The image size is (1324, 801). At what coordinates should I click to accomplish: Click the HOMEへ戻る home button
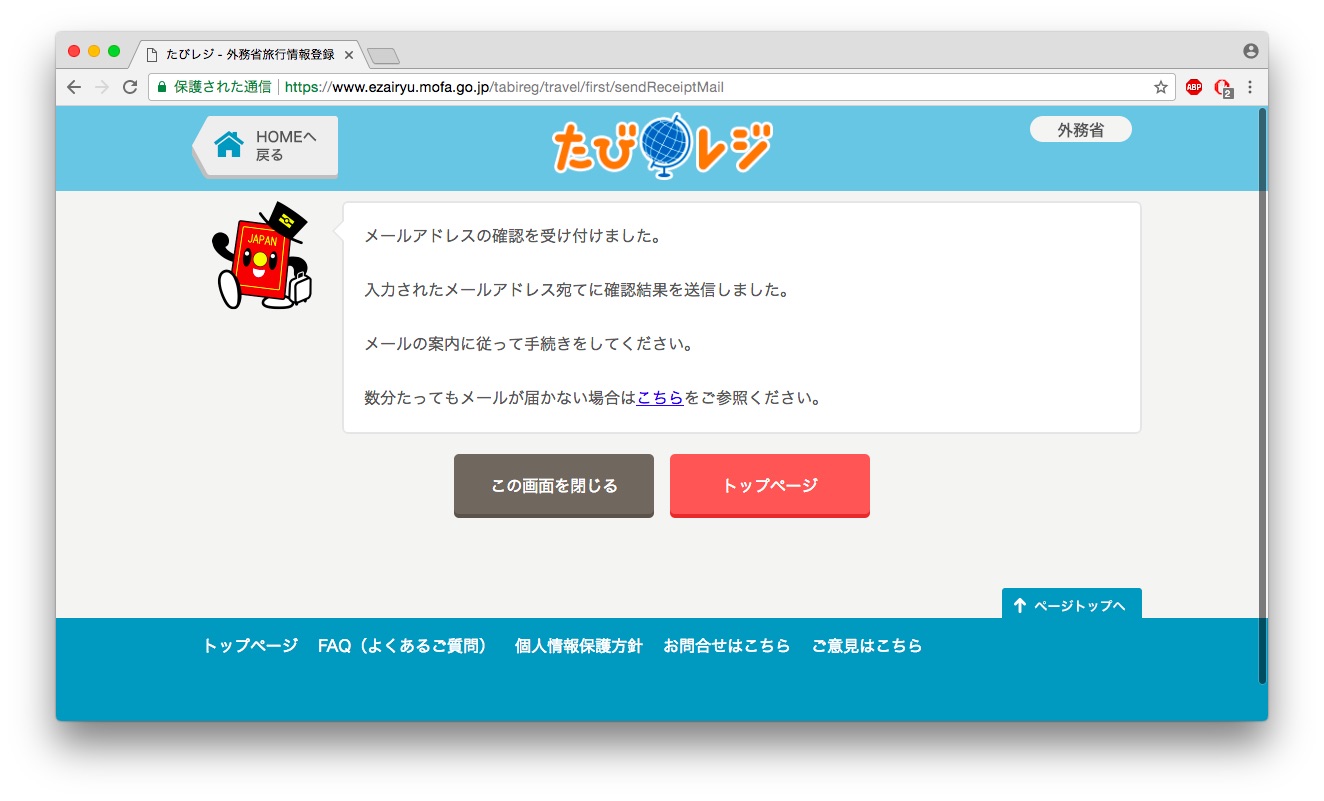pyautogui.click(x=266, y=146)
